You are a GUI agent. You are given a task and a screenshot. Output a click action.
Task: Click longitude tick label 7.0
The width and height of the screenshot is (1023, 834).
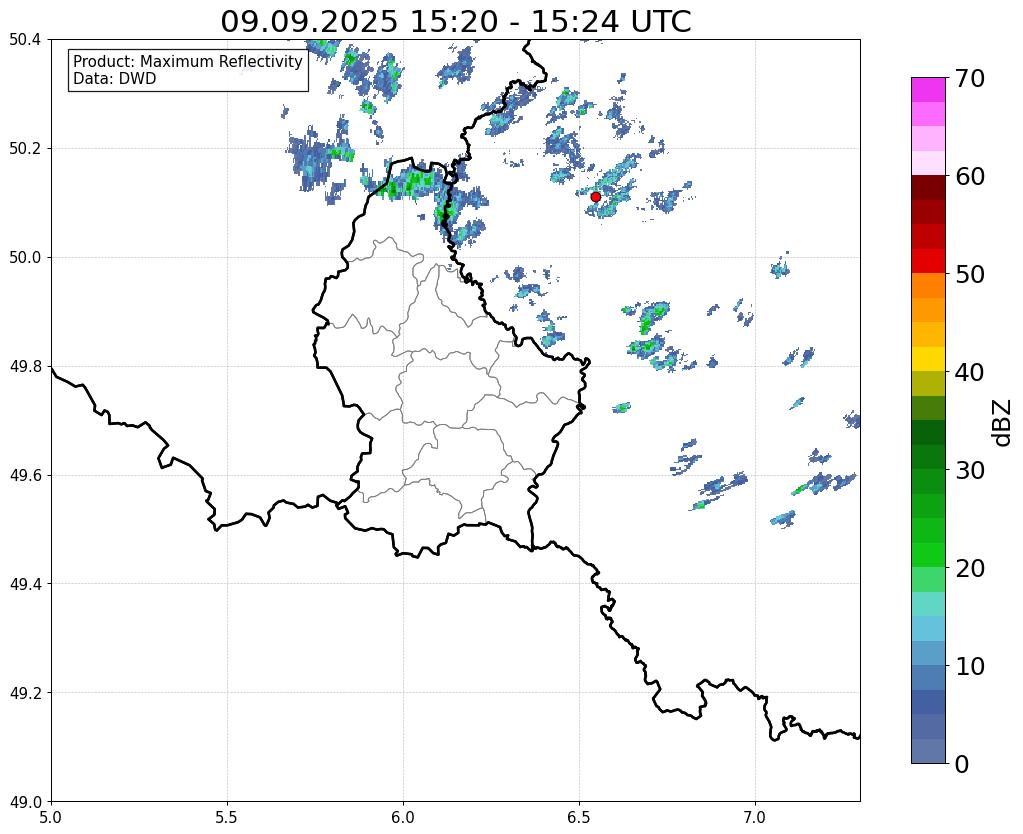[755, 817]
